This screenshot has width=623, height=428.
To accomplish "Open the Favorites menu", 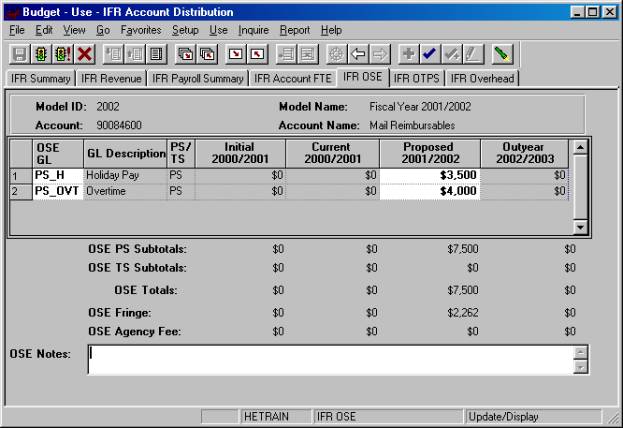I will coord(140,30).
